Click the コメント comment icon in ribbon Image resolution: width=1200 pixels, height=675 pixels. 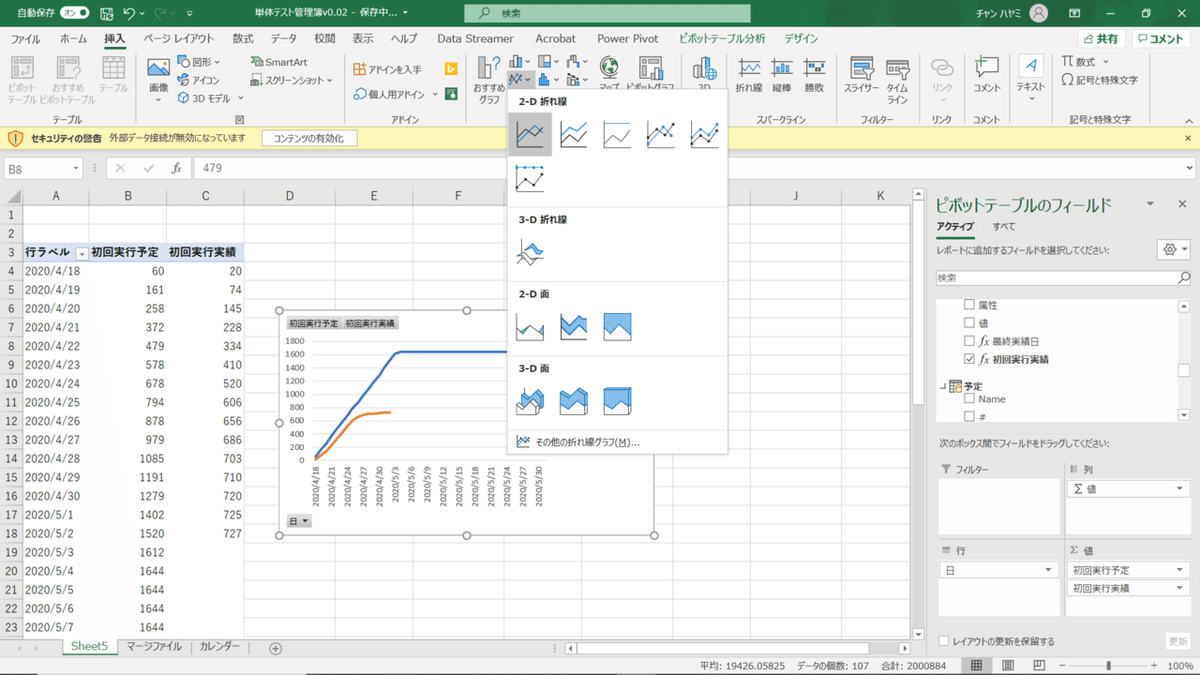(x=986, y=76)
